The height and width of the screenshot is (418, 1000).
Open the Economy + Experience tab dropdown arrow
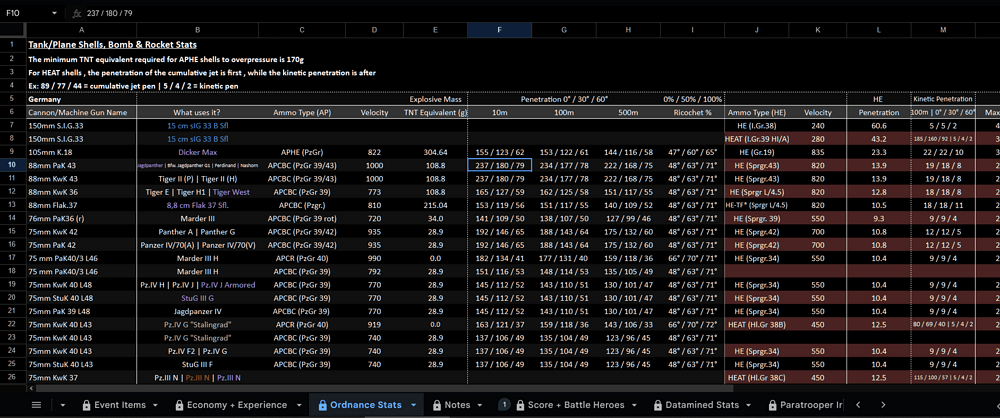(x=299, y=405)
